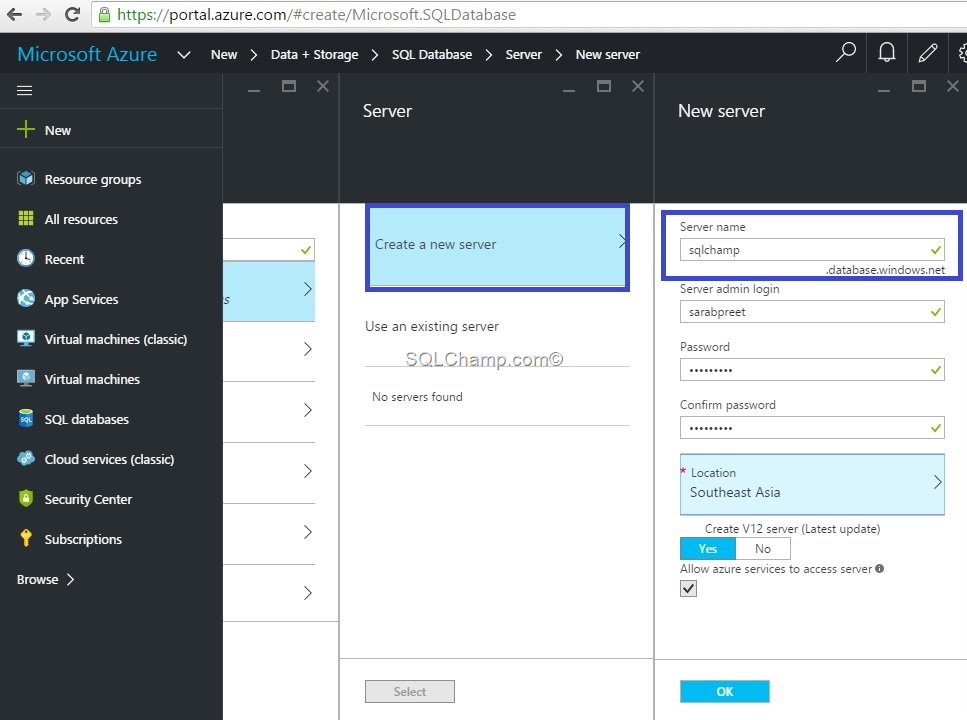Image resolution: width=967 pixels, height=720 pixels.
Task: Click the Password field
Action: click(812, 370)
